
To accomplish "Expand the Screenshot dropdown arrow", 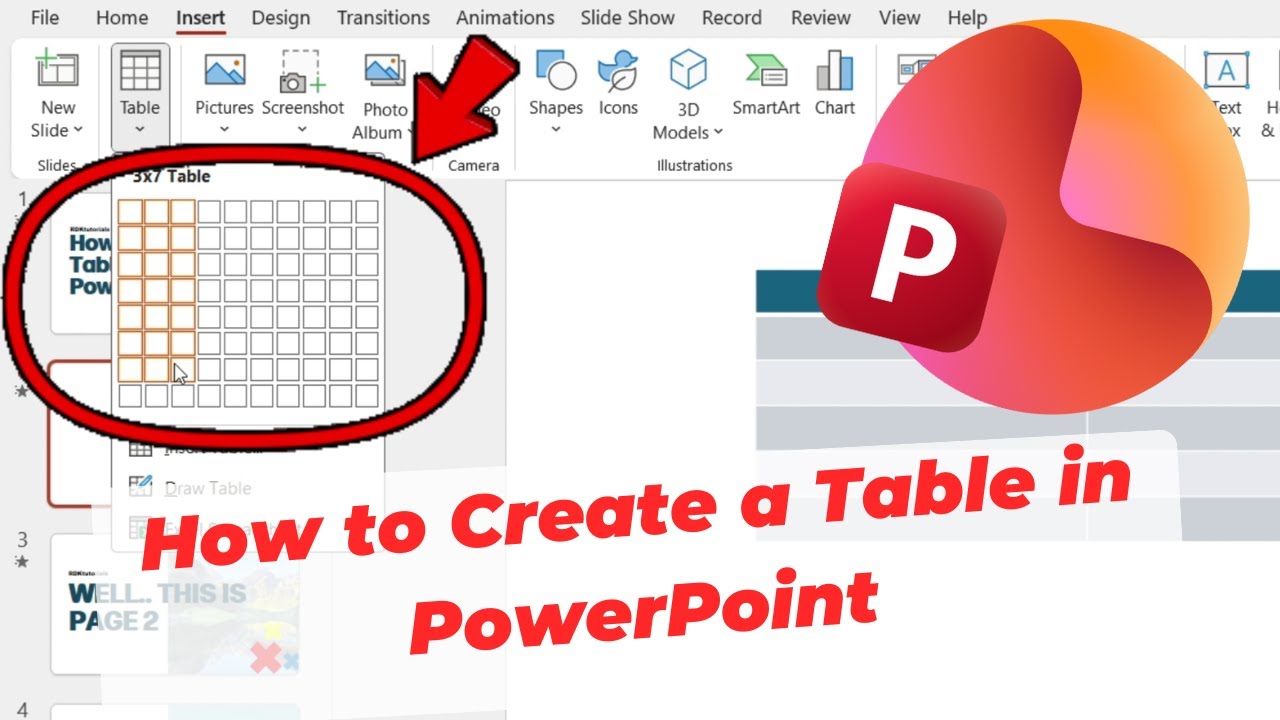I will (302, 129).
